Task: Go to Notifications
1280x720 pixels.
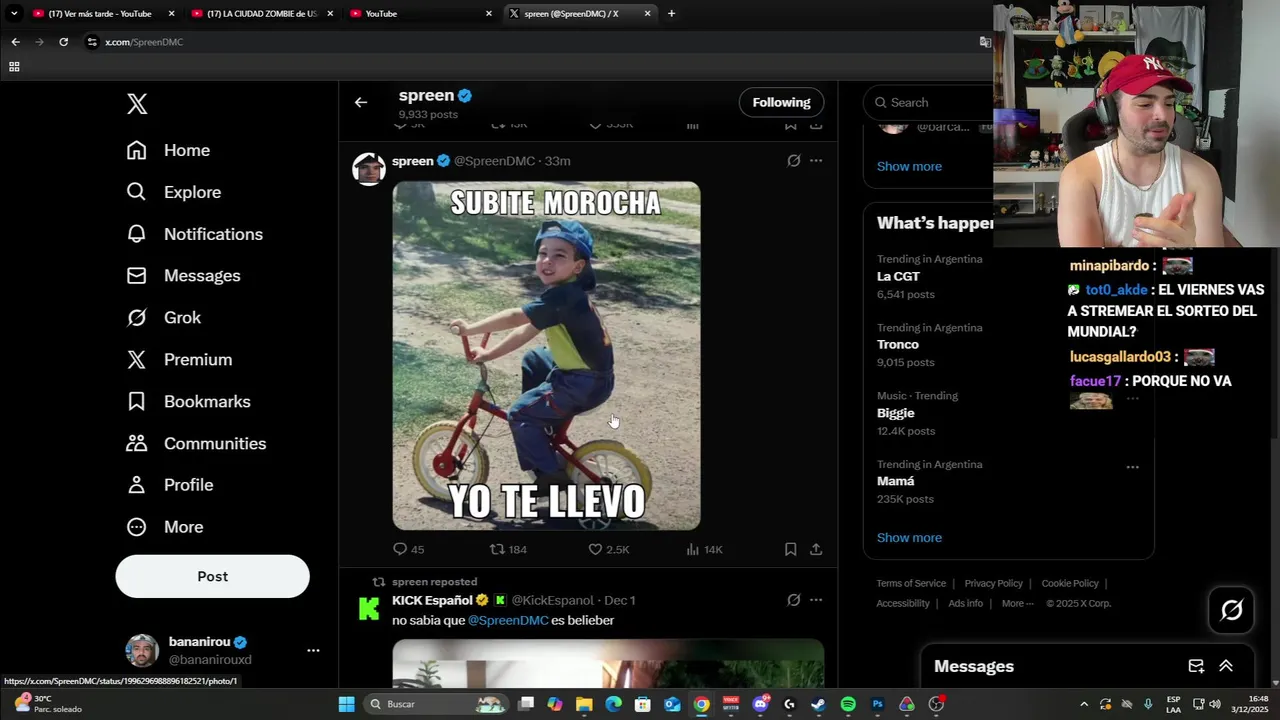Action: (x=195, y=234)
